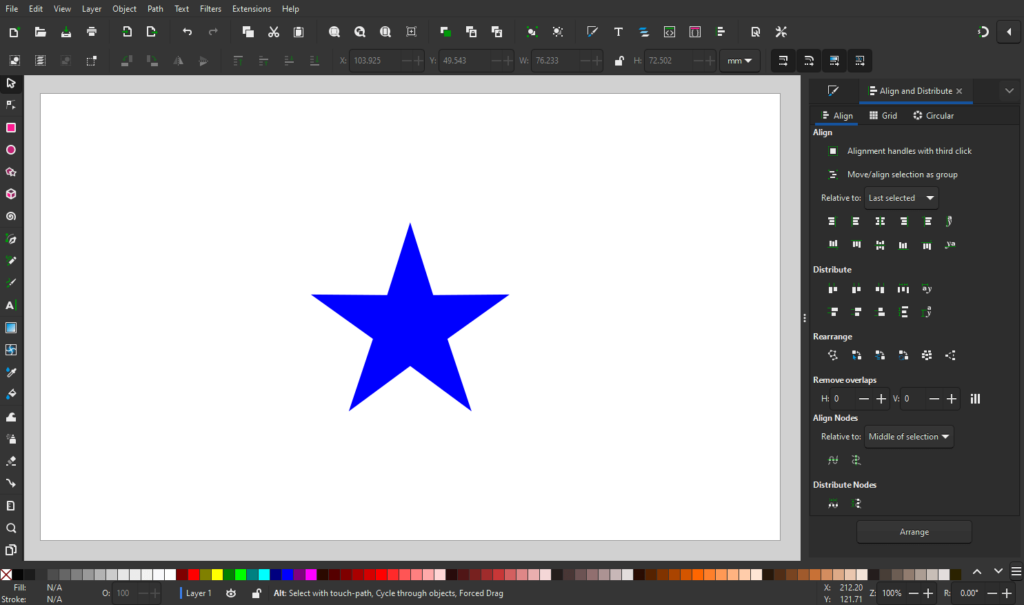Image resolution: width=1024 pixels, height=605 pixels.
Task: Unlock the width/height ratio lock
Action: 620,60
